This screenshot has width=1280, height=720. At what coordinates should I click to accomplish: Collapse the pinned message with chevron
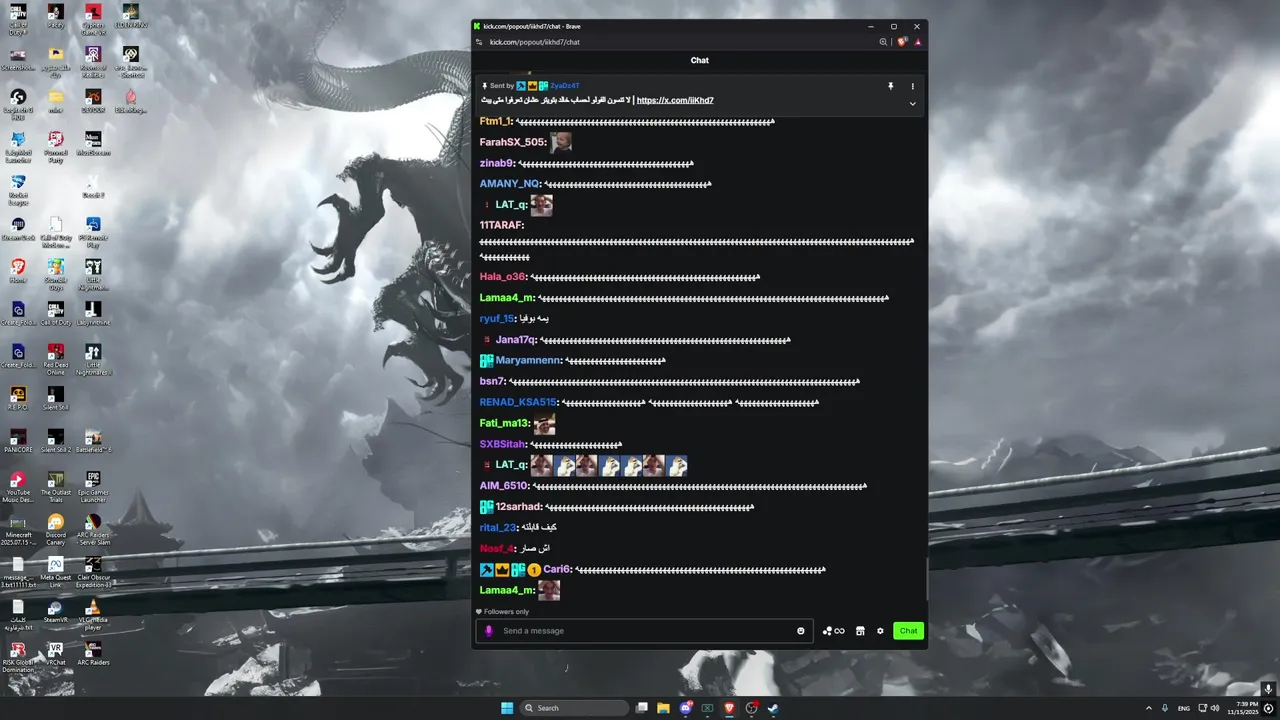click(x=912, y=103)
